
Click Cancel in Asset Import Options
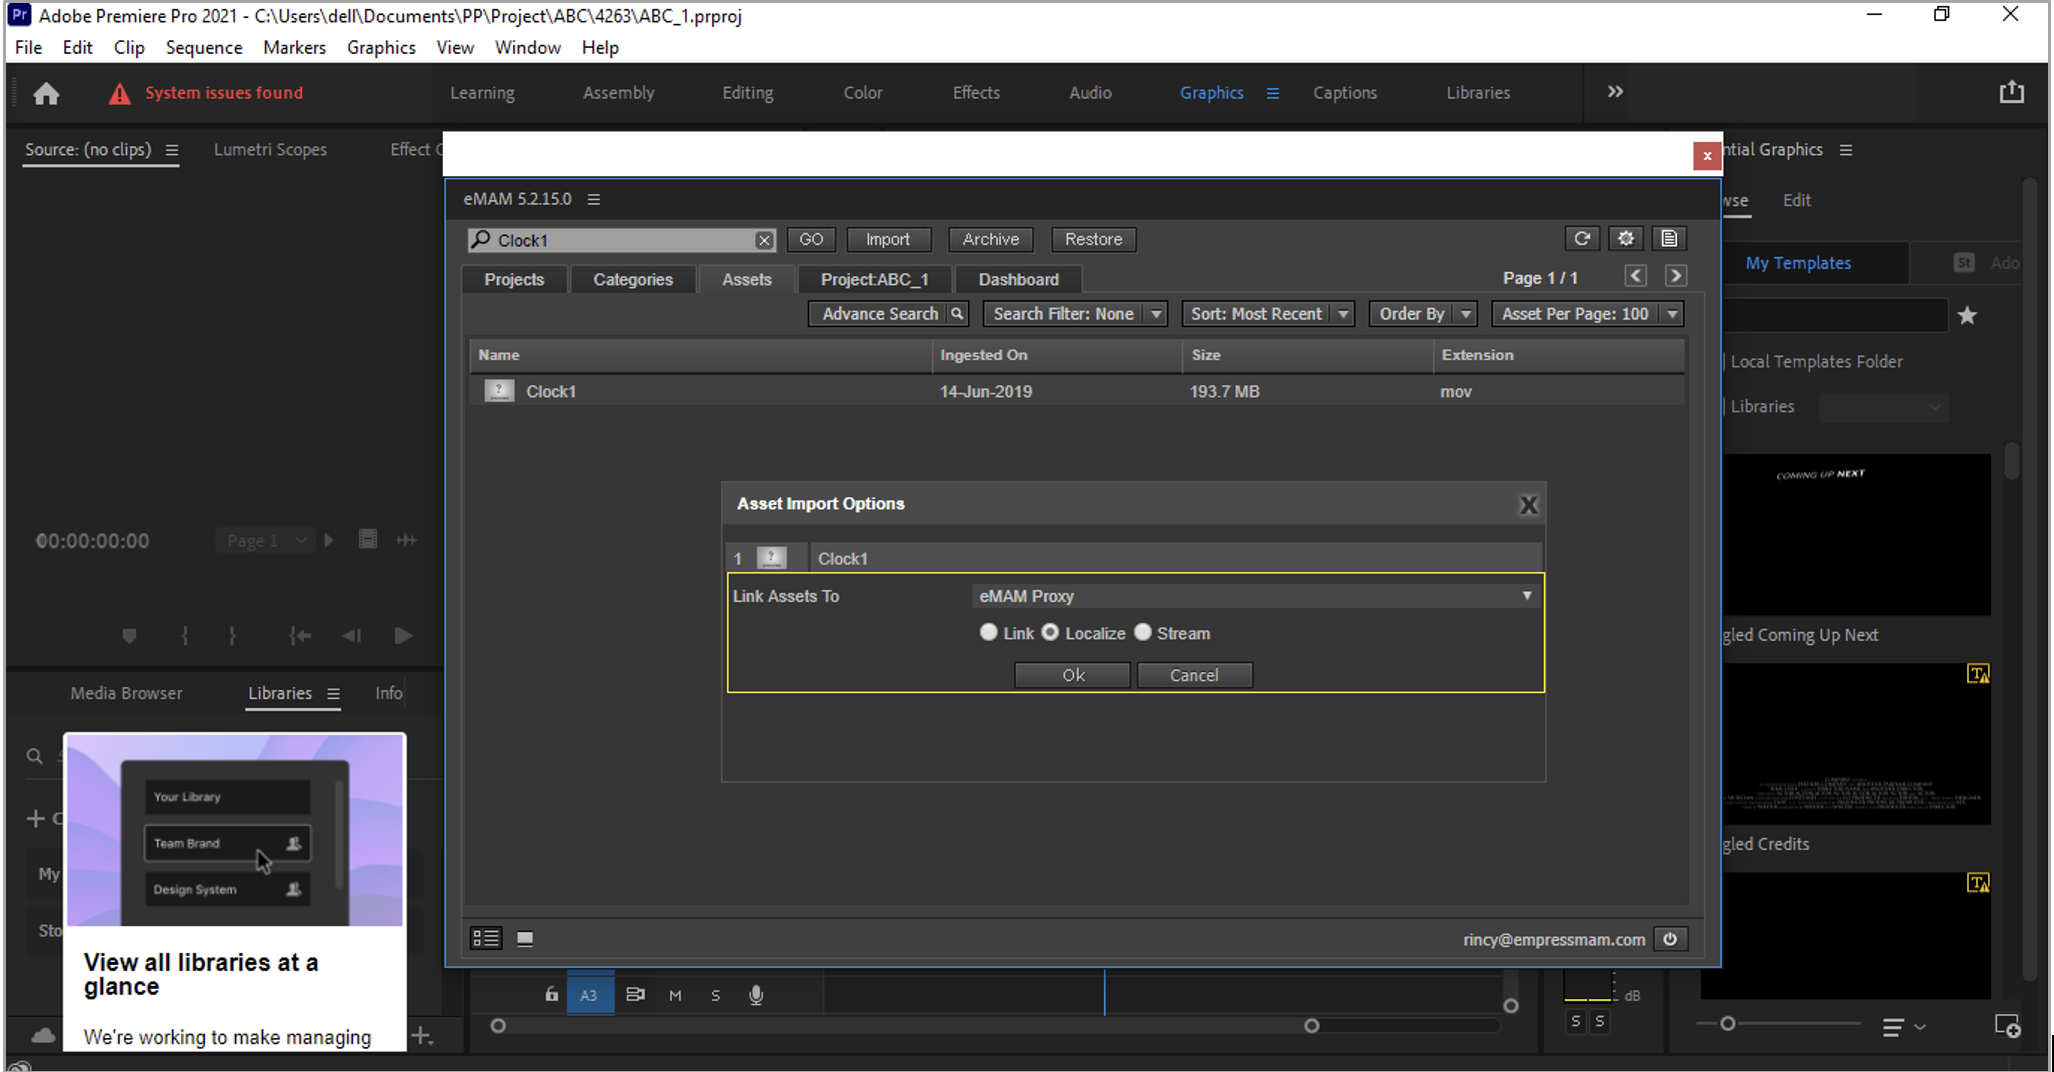click(x=1194, y=675)
